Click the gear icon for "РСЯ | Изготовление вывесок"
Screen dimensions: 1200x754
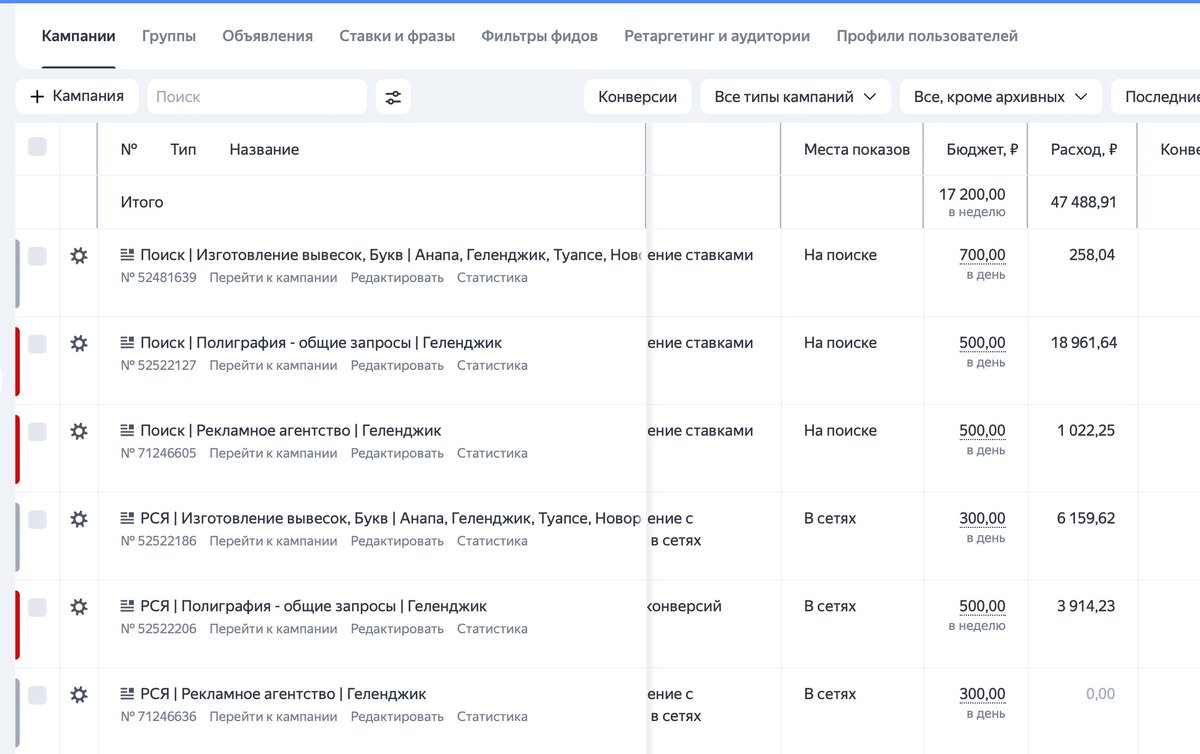point(79,519)
